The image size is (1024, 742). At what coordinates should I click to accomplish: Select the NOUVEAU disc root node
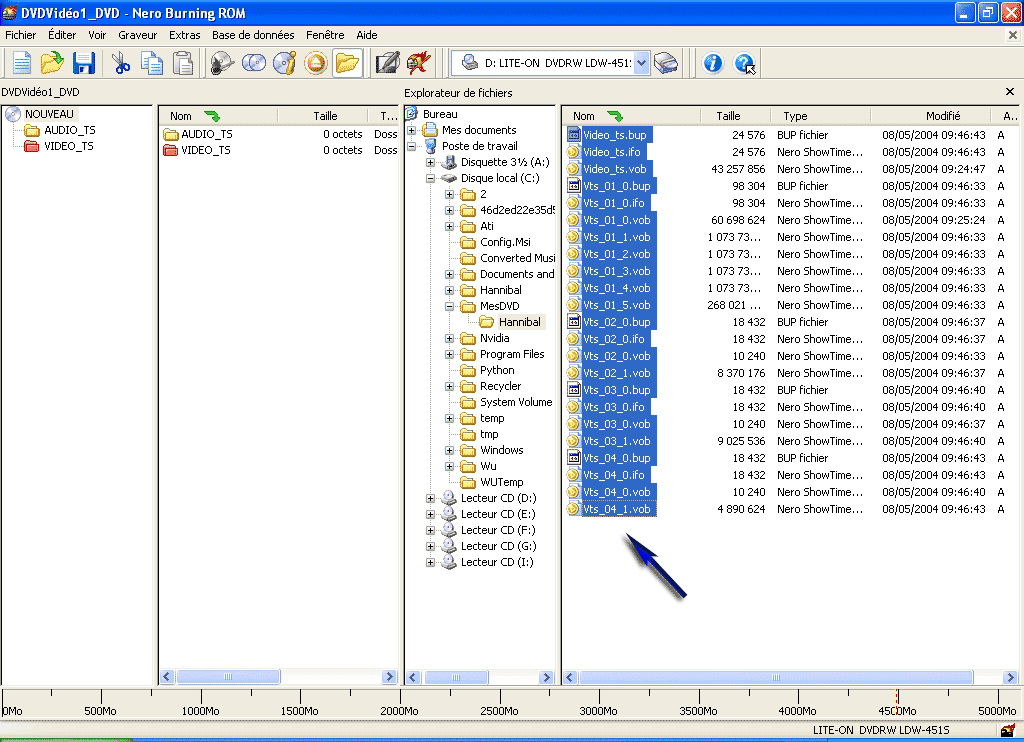tap(49, 114)
